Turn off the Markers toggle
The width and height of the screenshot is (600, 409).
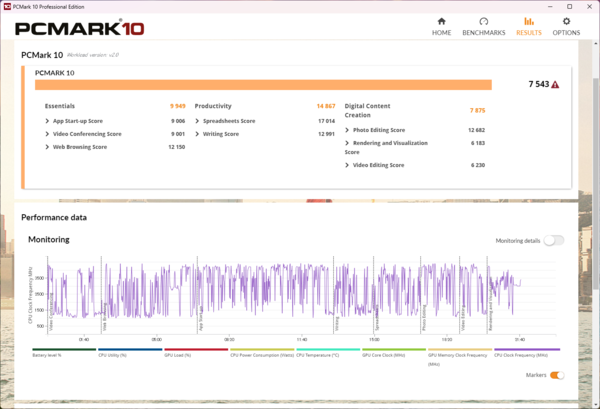coord(557,375)
